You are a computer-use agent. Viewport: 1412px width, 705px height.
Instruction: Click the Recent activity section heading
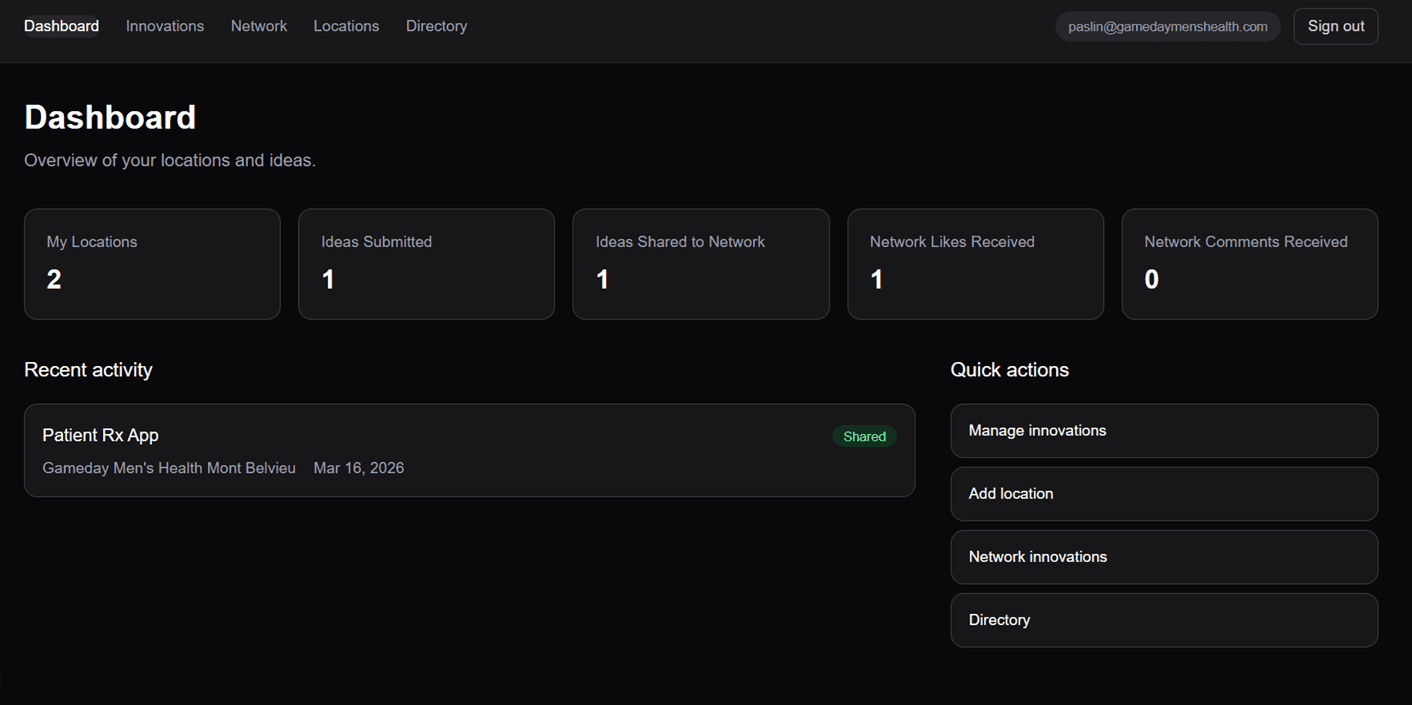tap(88, 369)
